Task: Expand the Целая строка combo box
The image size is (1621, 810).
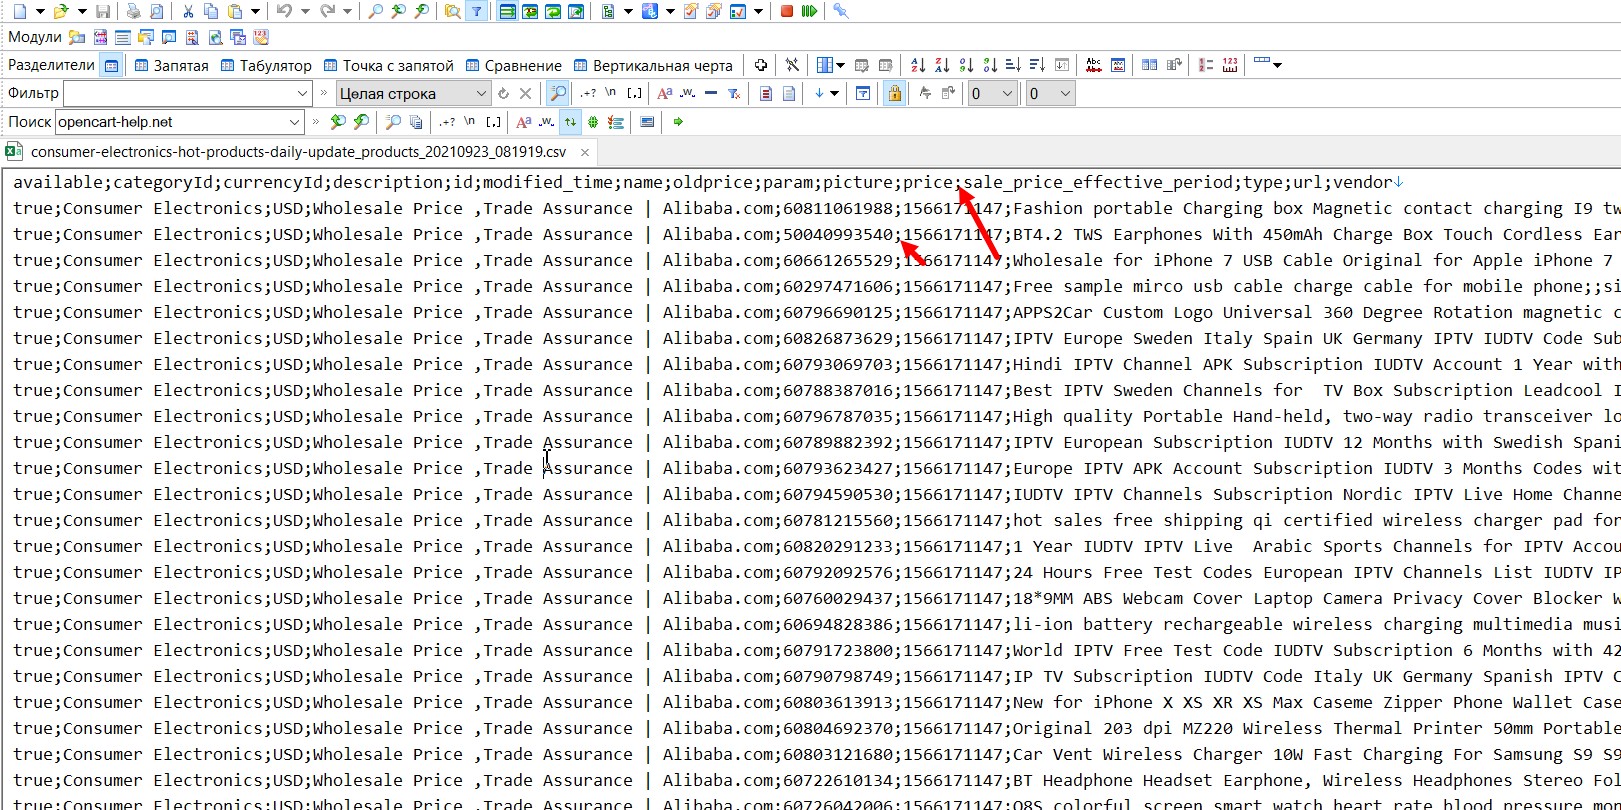Action: [481, 93]
